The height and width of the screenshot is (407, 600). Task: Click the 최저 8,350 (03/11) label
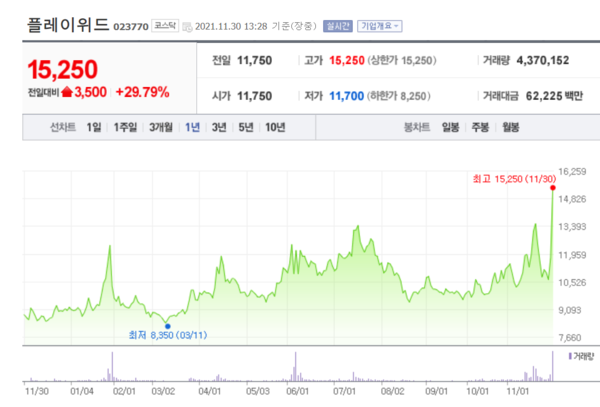168,335
